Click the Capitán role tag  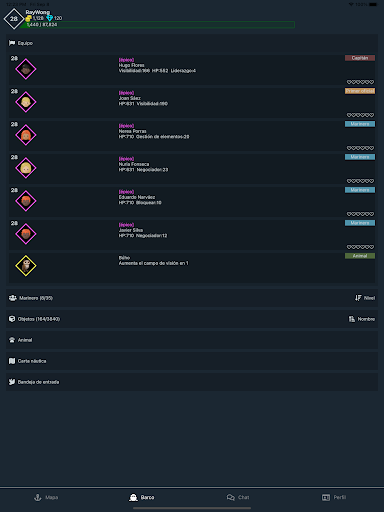pos(360,58)
